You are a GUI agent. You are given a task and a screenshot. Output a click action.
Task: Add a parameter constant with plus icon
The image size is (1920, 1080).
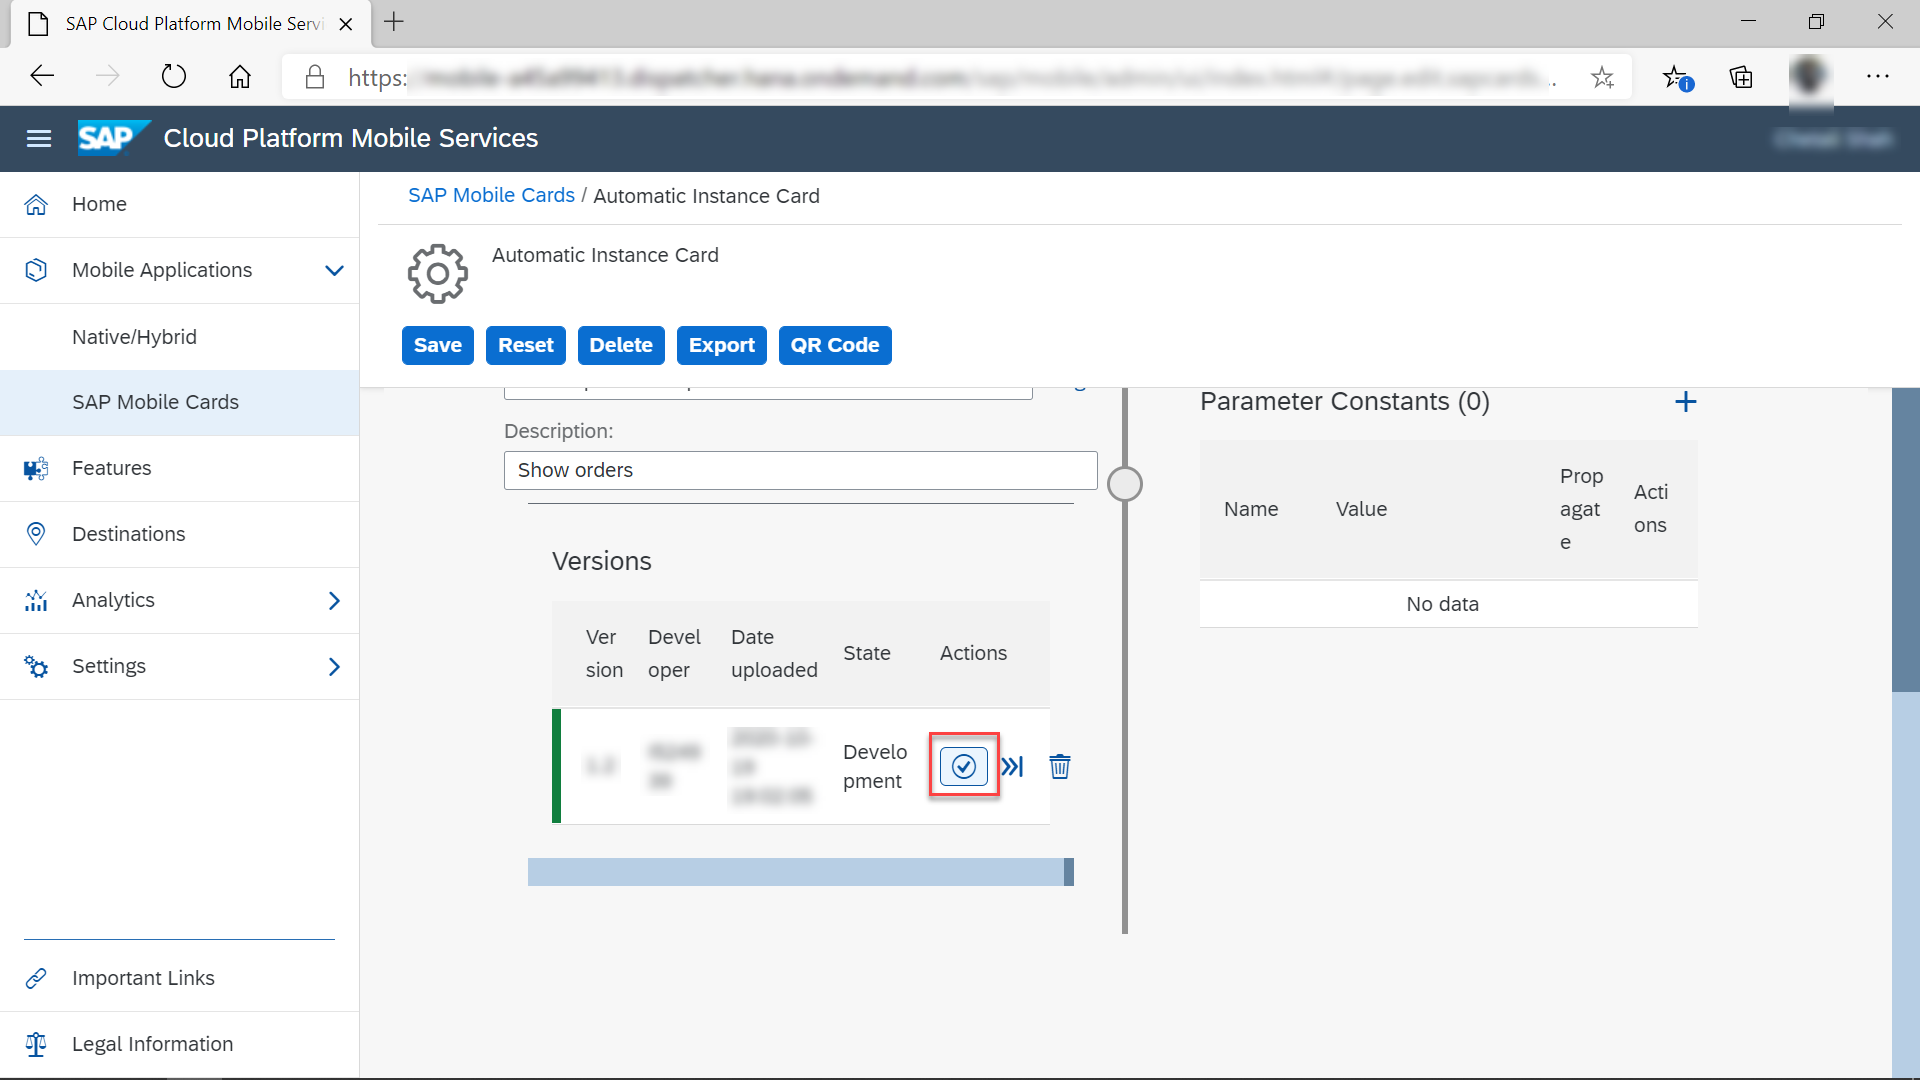pos(1685,402)
